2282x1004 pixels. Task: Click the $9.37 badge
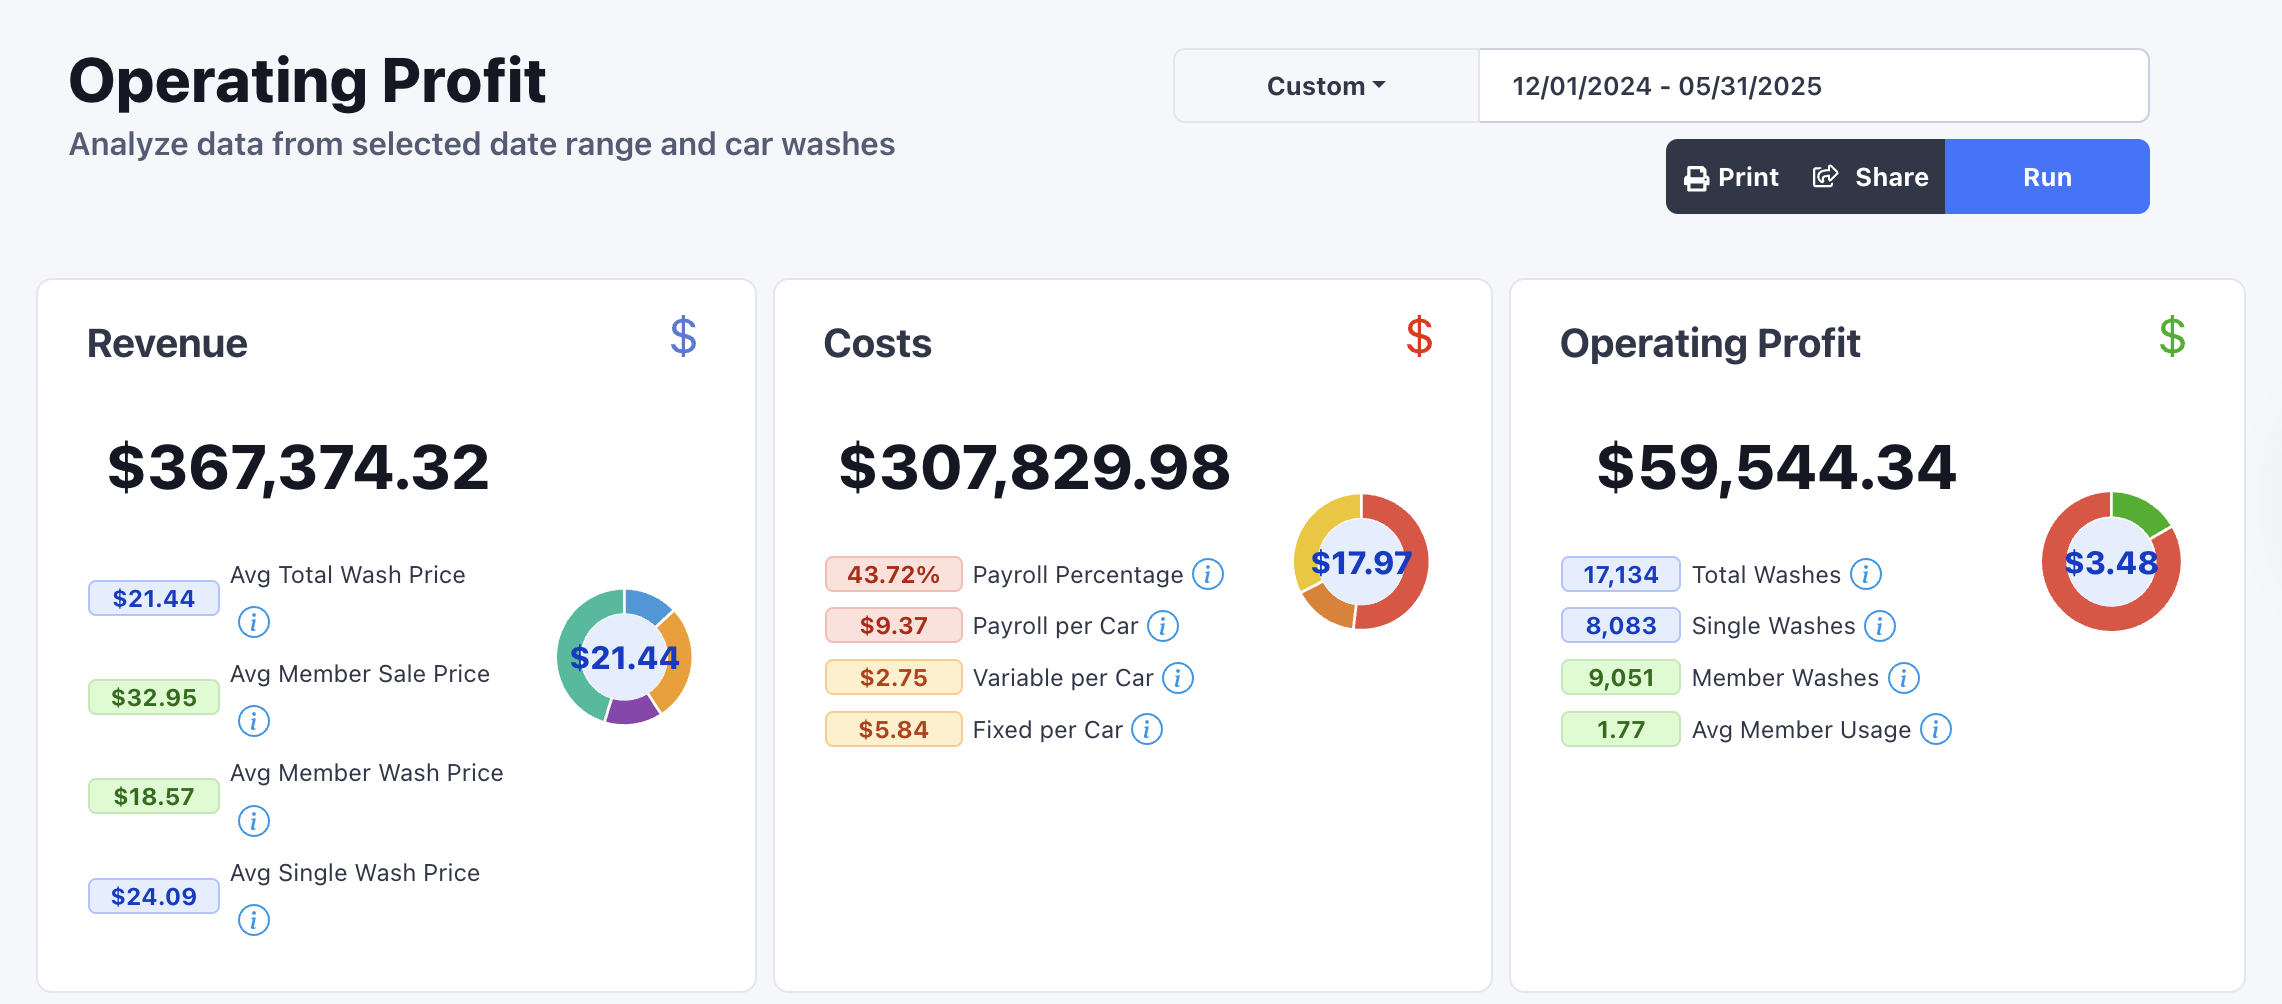[894, 626]
